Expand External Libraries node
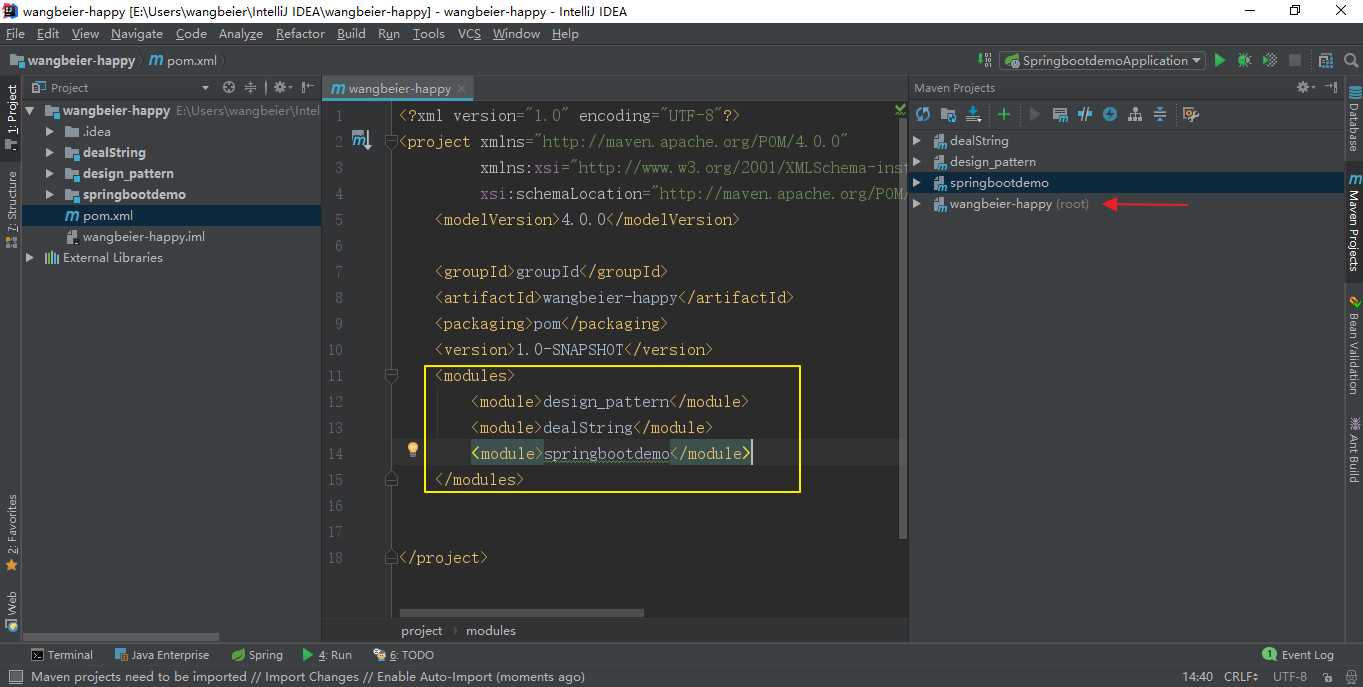 pyautogui.click(x=30, y=258)
